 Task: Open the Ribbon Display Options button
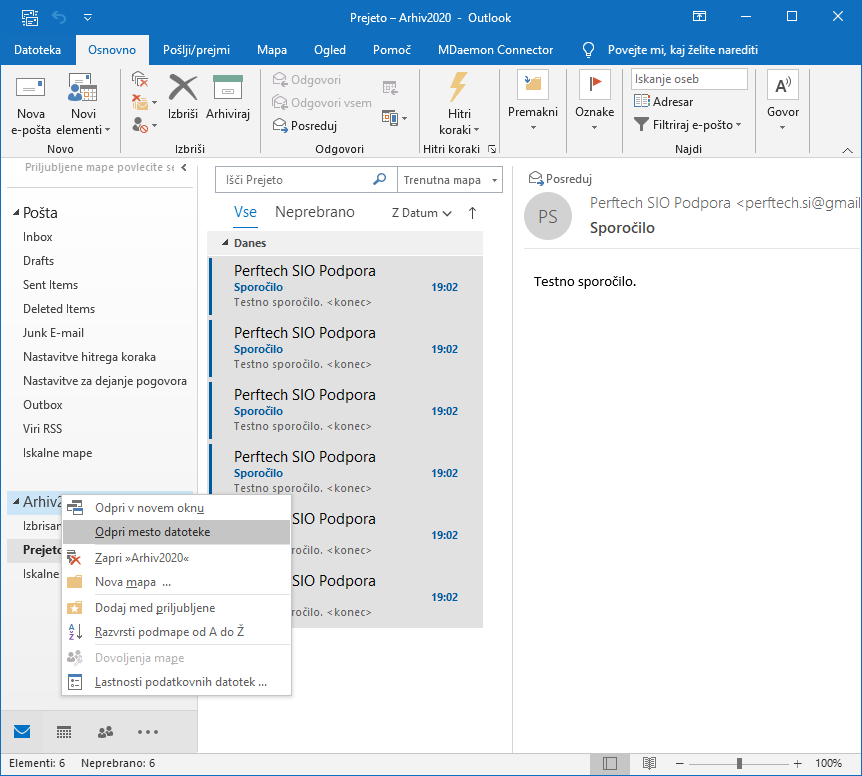[x=699, y=16]
